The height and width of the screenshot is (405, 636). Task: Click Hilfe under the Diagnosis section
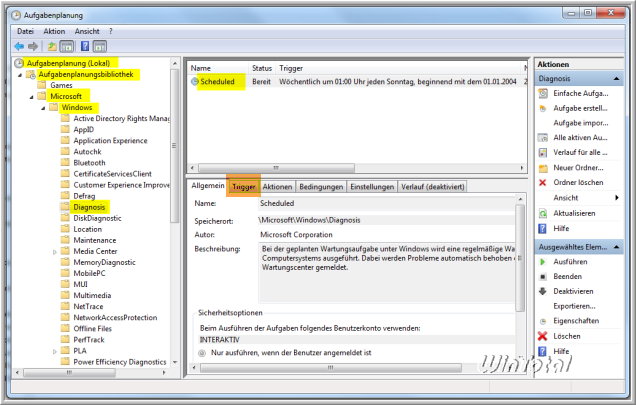(561, 228)
